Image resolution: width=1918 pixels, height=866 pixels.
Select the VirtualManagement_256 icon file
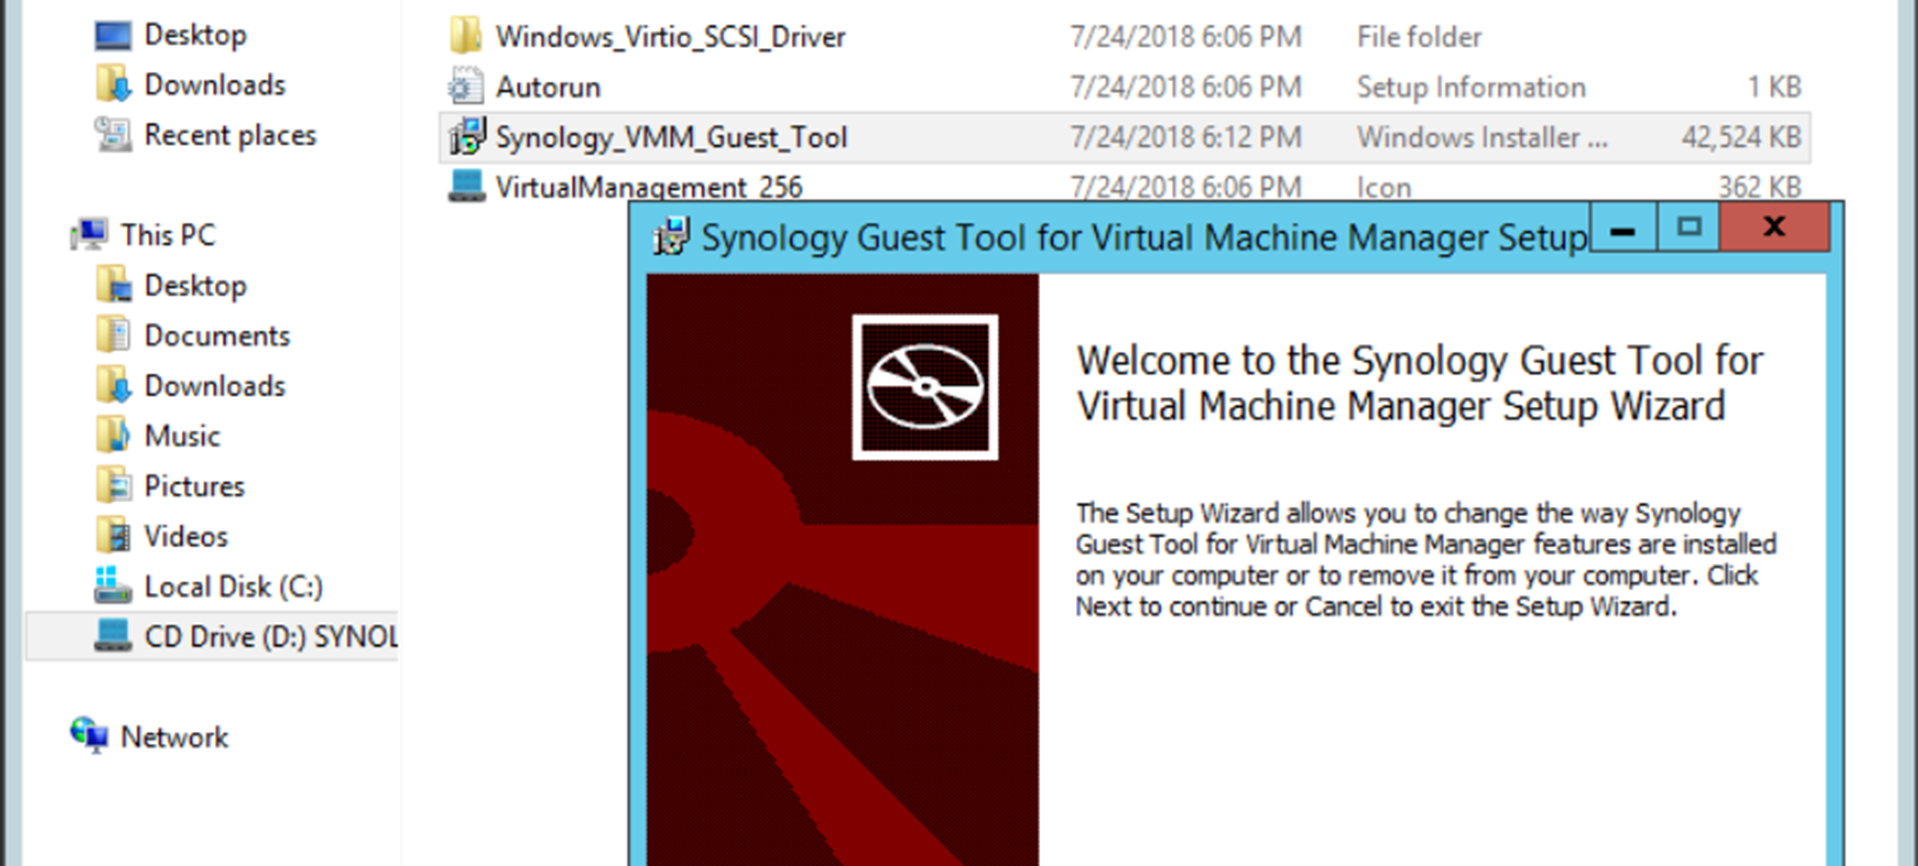(x=466, y=186)
